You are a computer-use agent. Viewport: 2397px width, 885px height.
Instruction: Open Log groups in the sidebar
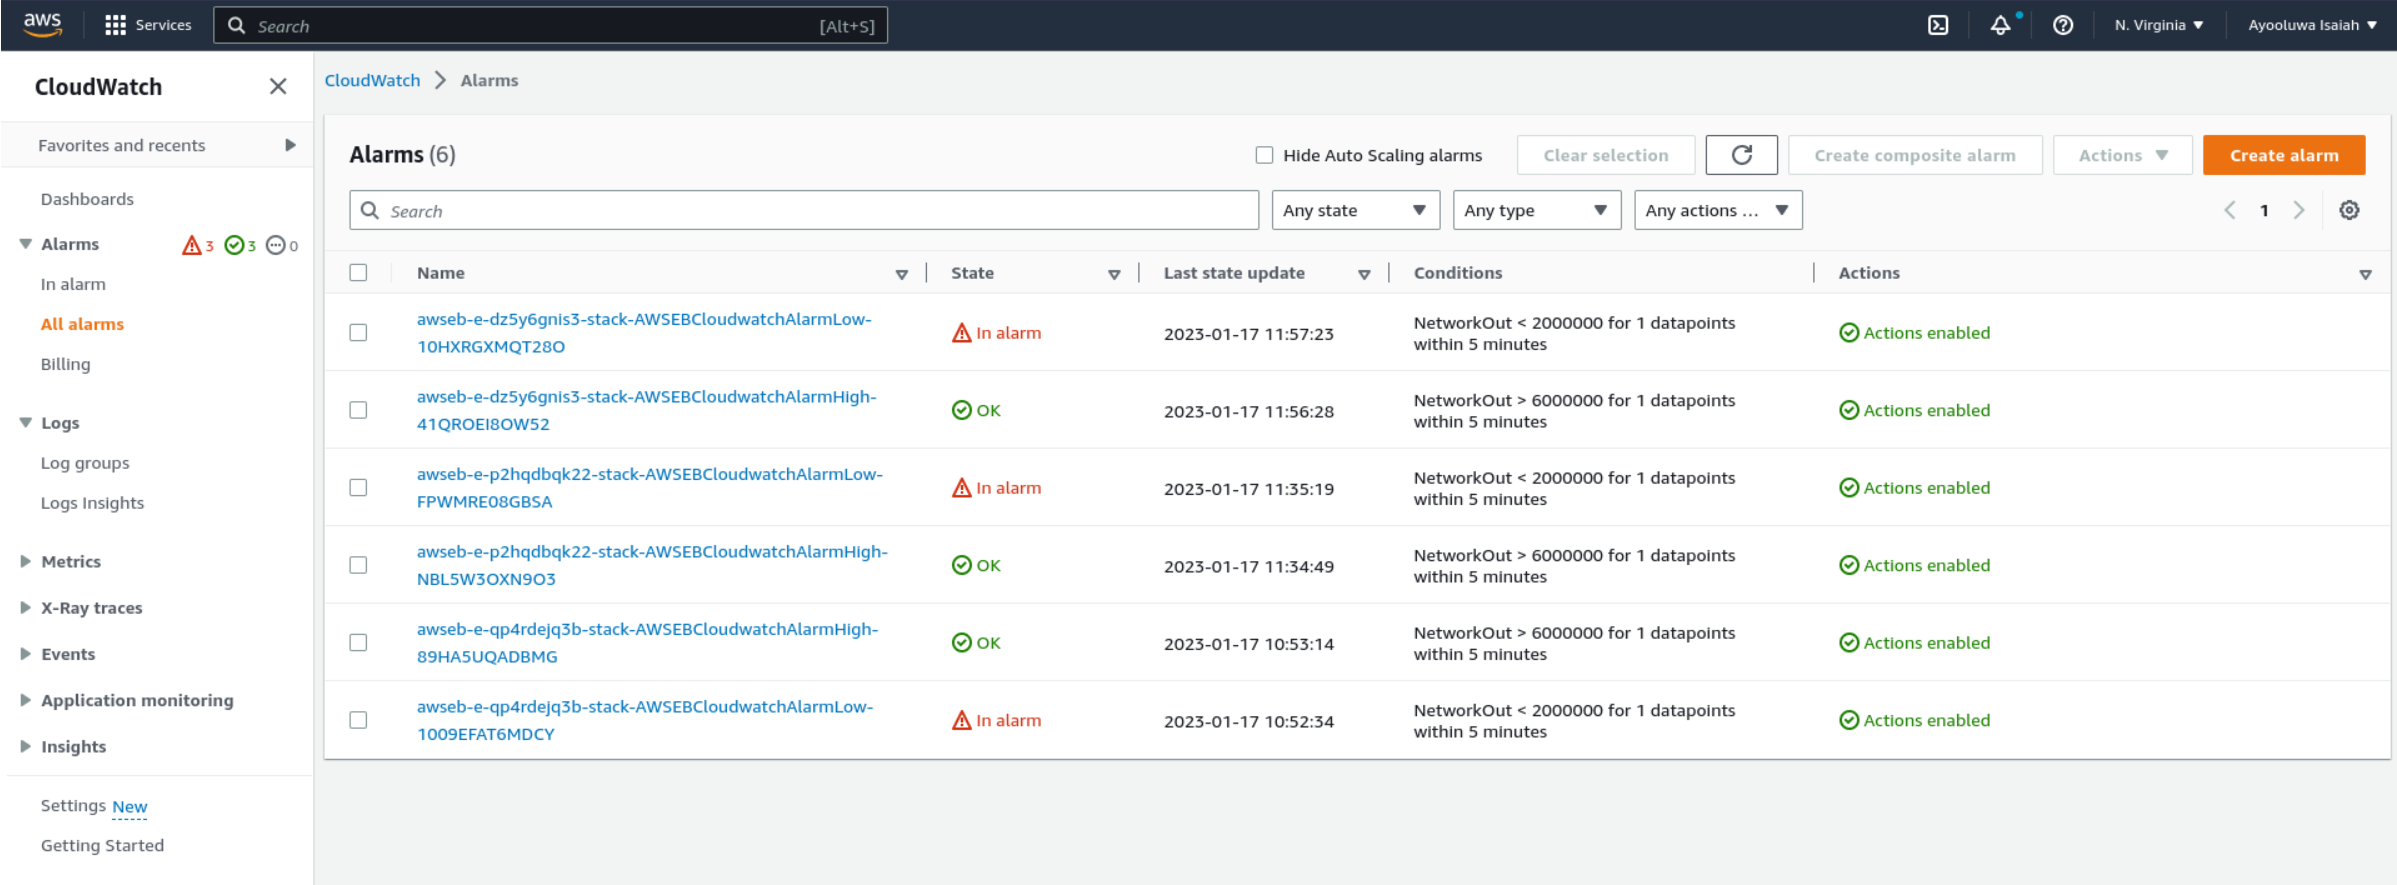pos(85,463)
